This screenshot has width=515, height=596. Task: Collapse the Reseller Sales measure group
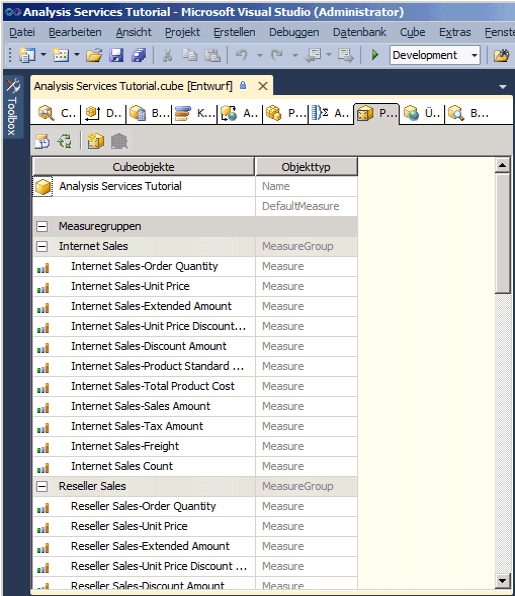[x=42, y=486]
